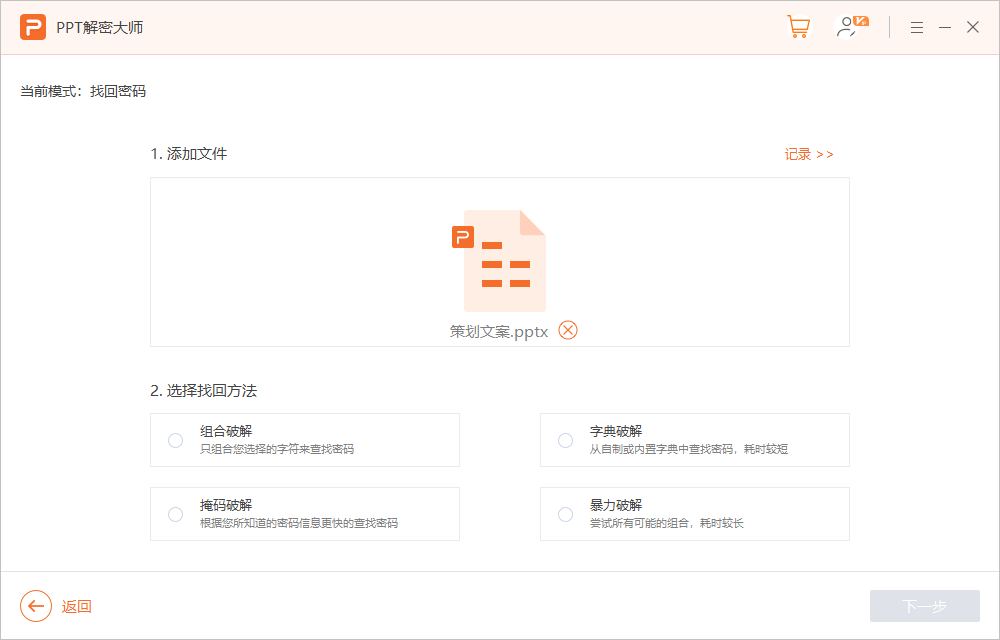Screen dimensions: 1000x640
Task: Enable the 暴力破解 radio button
Action: pos(566,514)
